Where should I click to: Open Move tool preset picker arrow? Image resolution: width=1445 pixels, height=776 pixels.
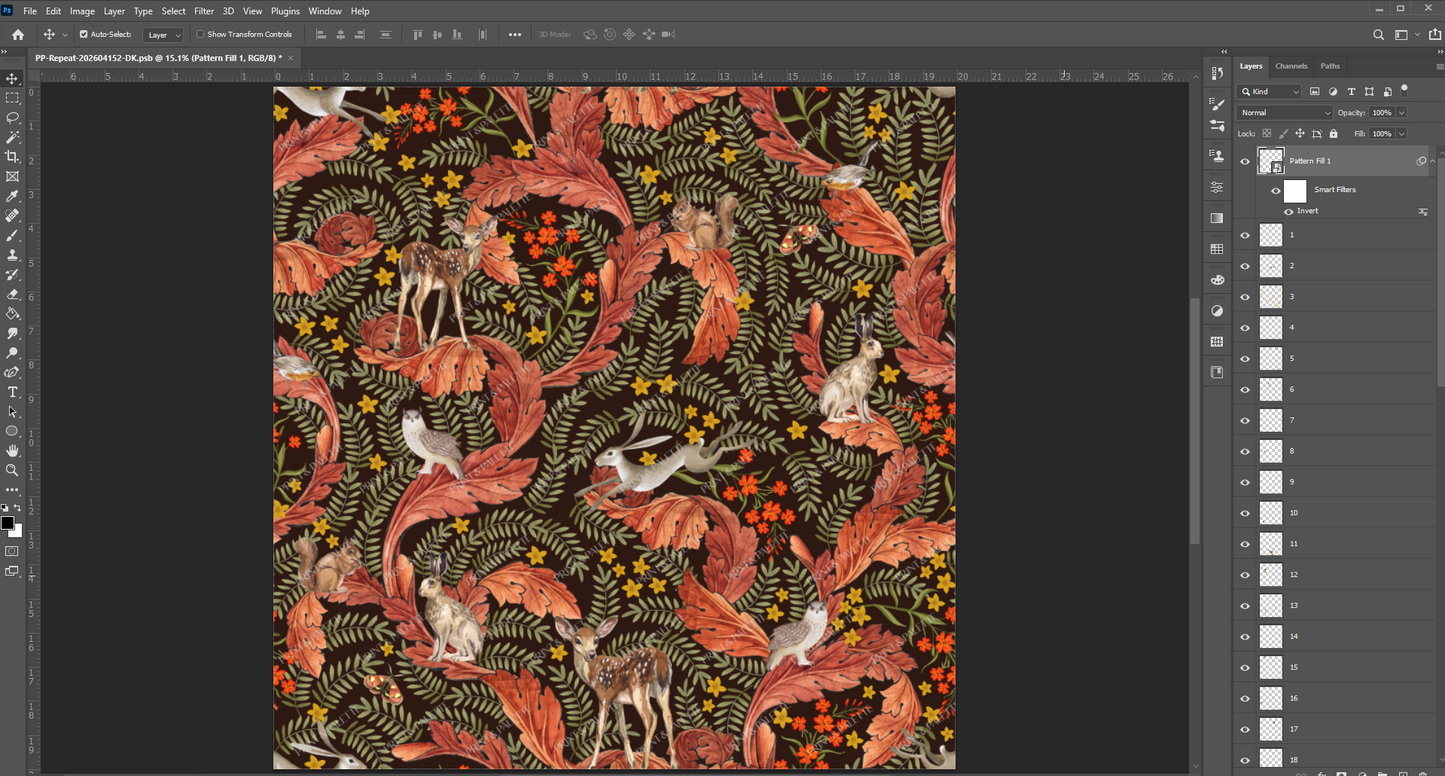65,35
